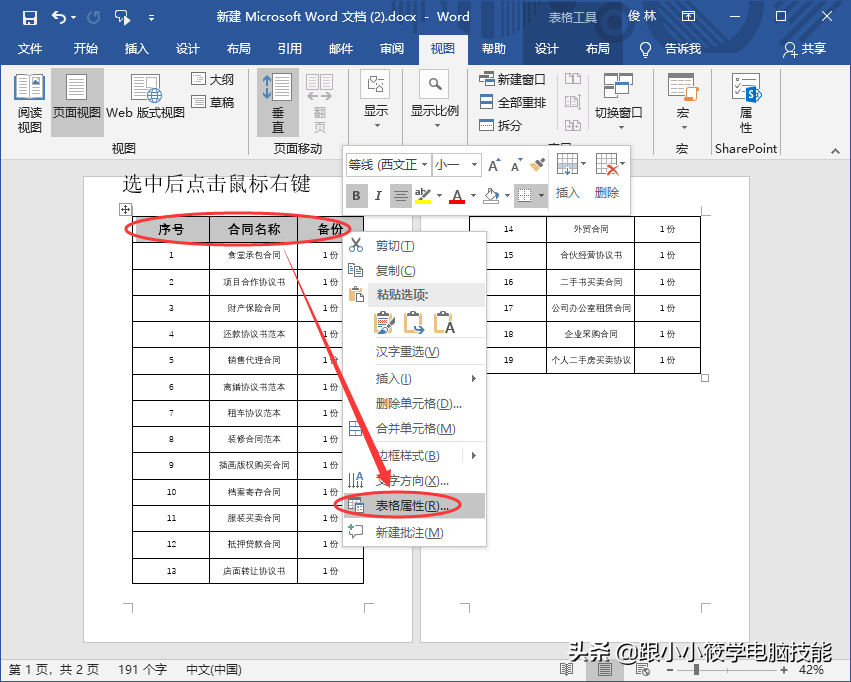The width and height of the screenshot is (851, 682).
Task: Open the Review (审阅) tab
Action: point(392,49)
